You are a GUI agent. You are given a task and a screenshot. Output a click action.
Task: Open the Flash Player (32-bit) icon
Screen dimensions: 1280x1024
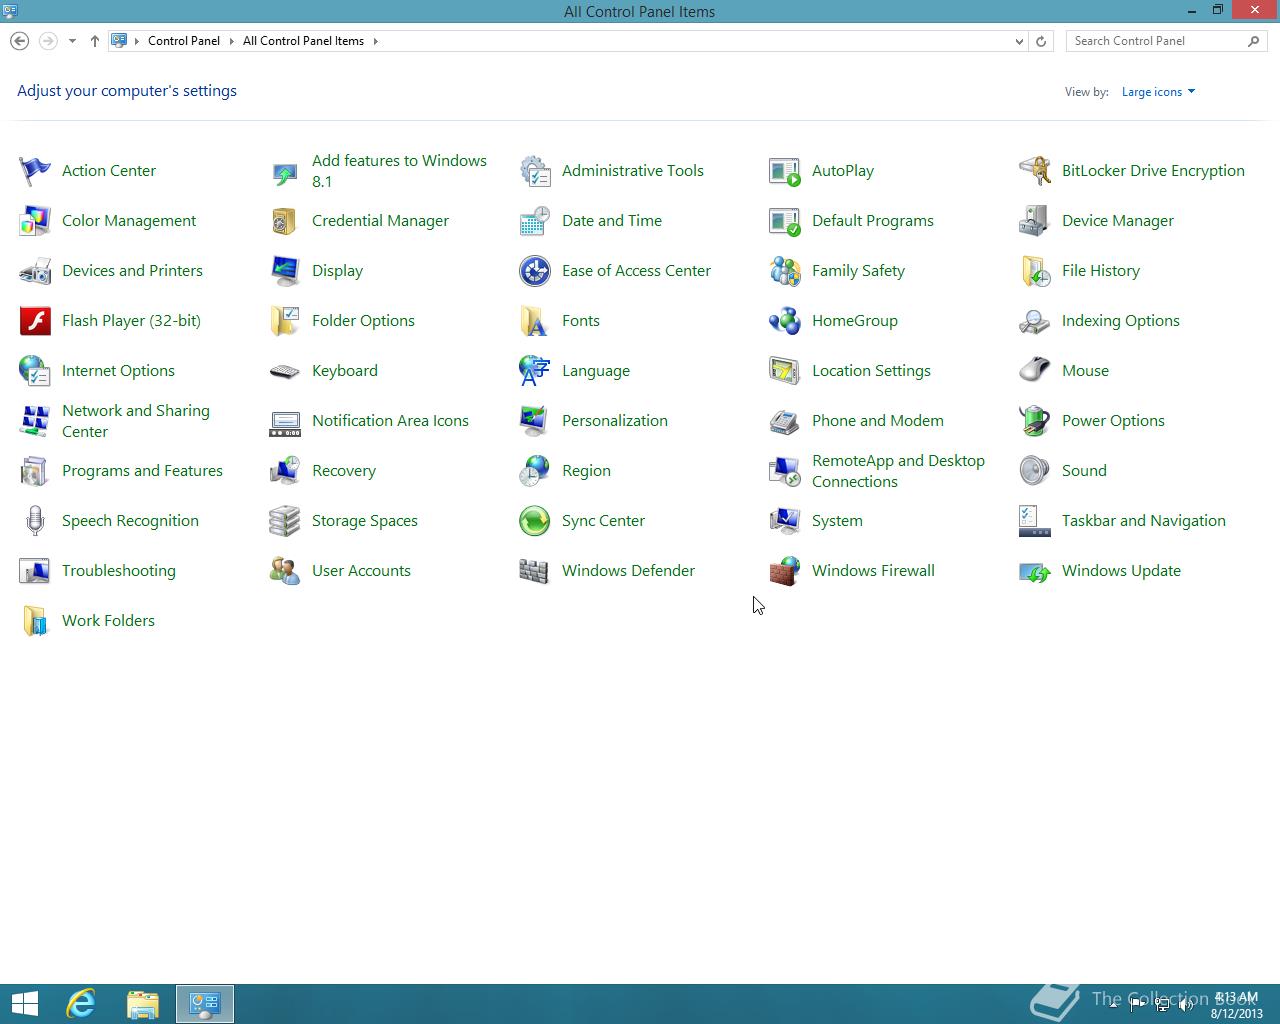[x=35, y=321]
